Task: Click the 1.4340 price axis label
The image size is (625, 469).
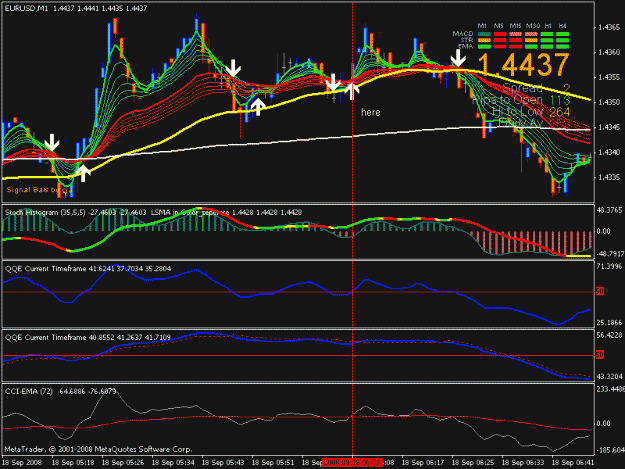Action: pyautogui.click(x=609, y=153)
